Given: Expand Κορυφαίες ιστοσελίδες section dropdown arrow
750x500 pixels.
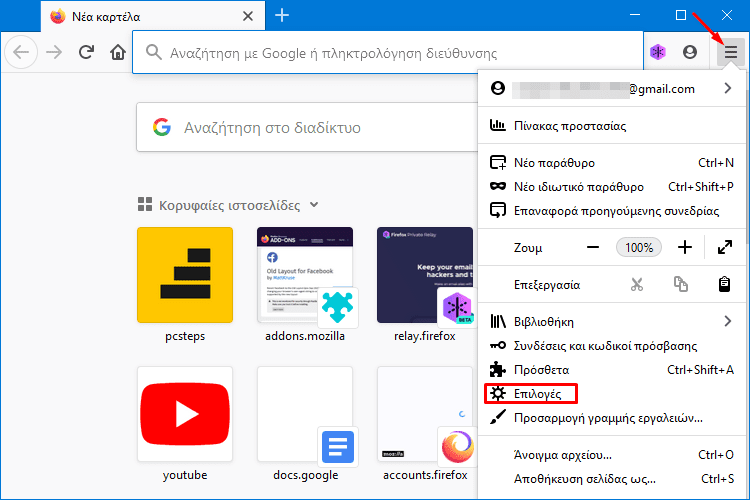Looking at the screenshot, I should pos(314,205).
